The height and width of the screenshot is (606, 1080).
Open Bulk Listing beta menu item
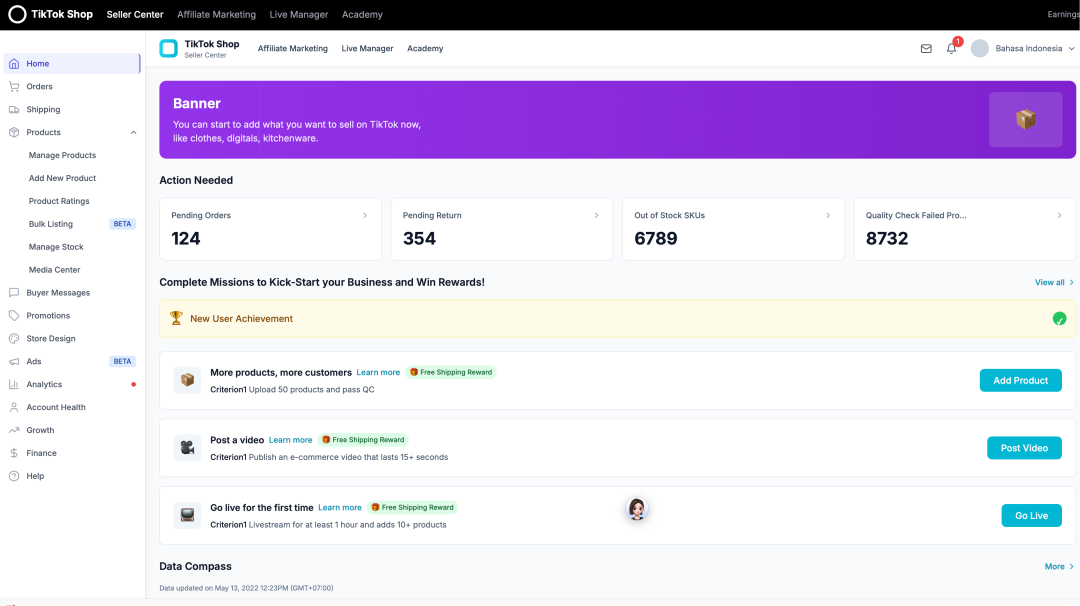pos(51,224)
